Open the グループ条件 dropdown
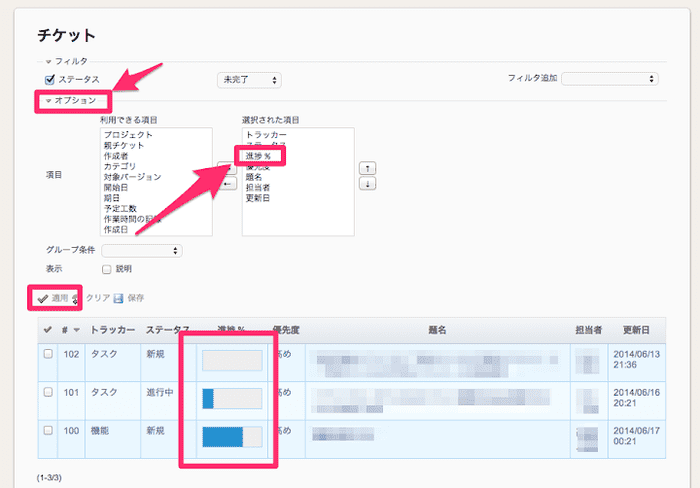 [142, 251]
